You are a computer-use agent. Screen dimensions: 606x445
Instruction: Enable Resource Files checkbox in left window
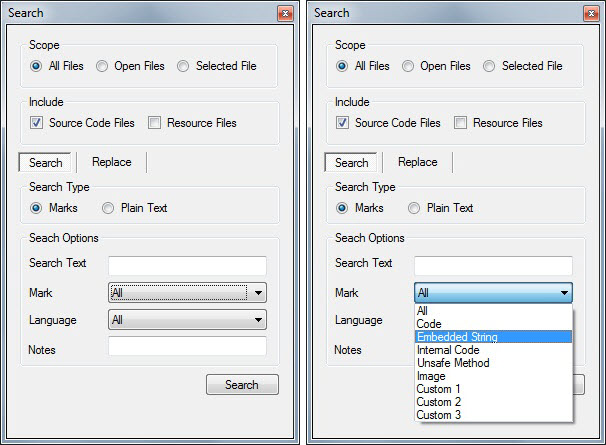[x=155, y=123]
